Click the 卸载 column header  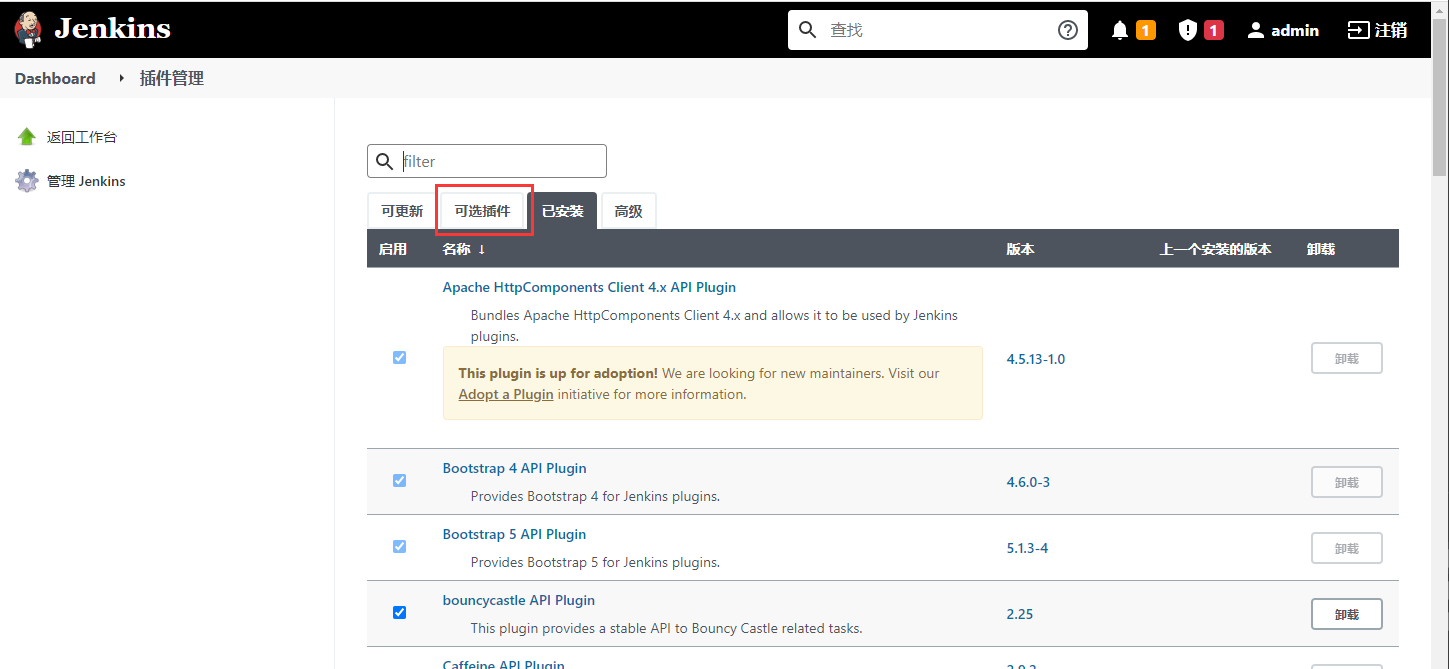tap(1321, 249)
